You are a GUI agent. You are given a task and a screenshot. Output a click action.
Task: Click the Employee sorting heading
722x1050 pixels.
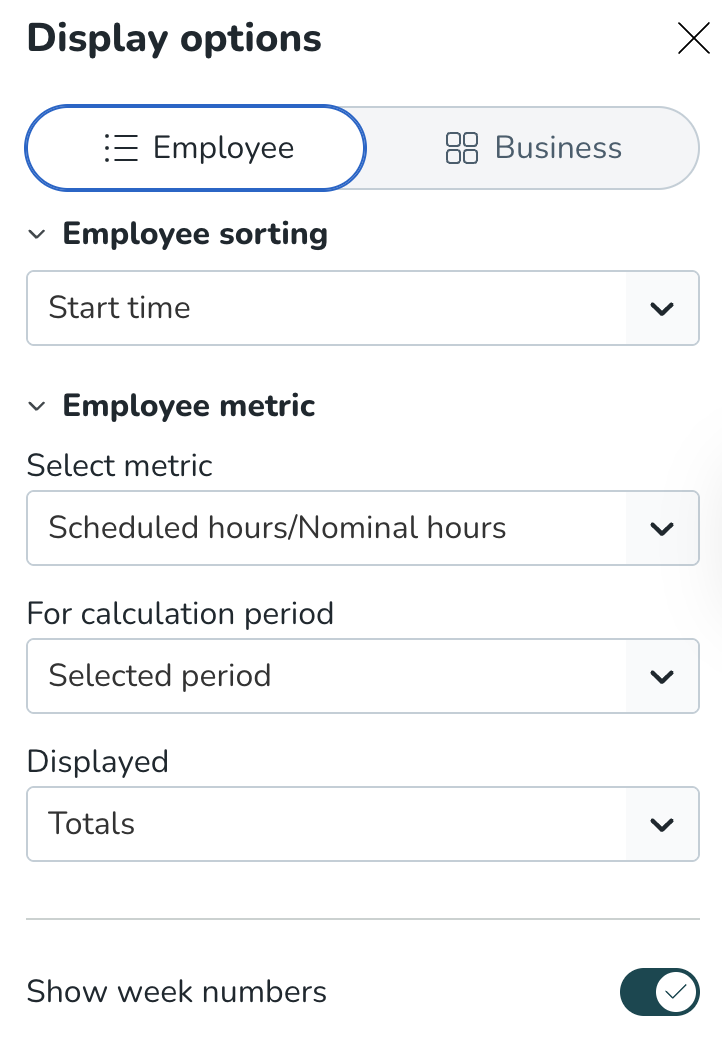(195, 234)
